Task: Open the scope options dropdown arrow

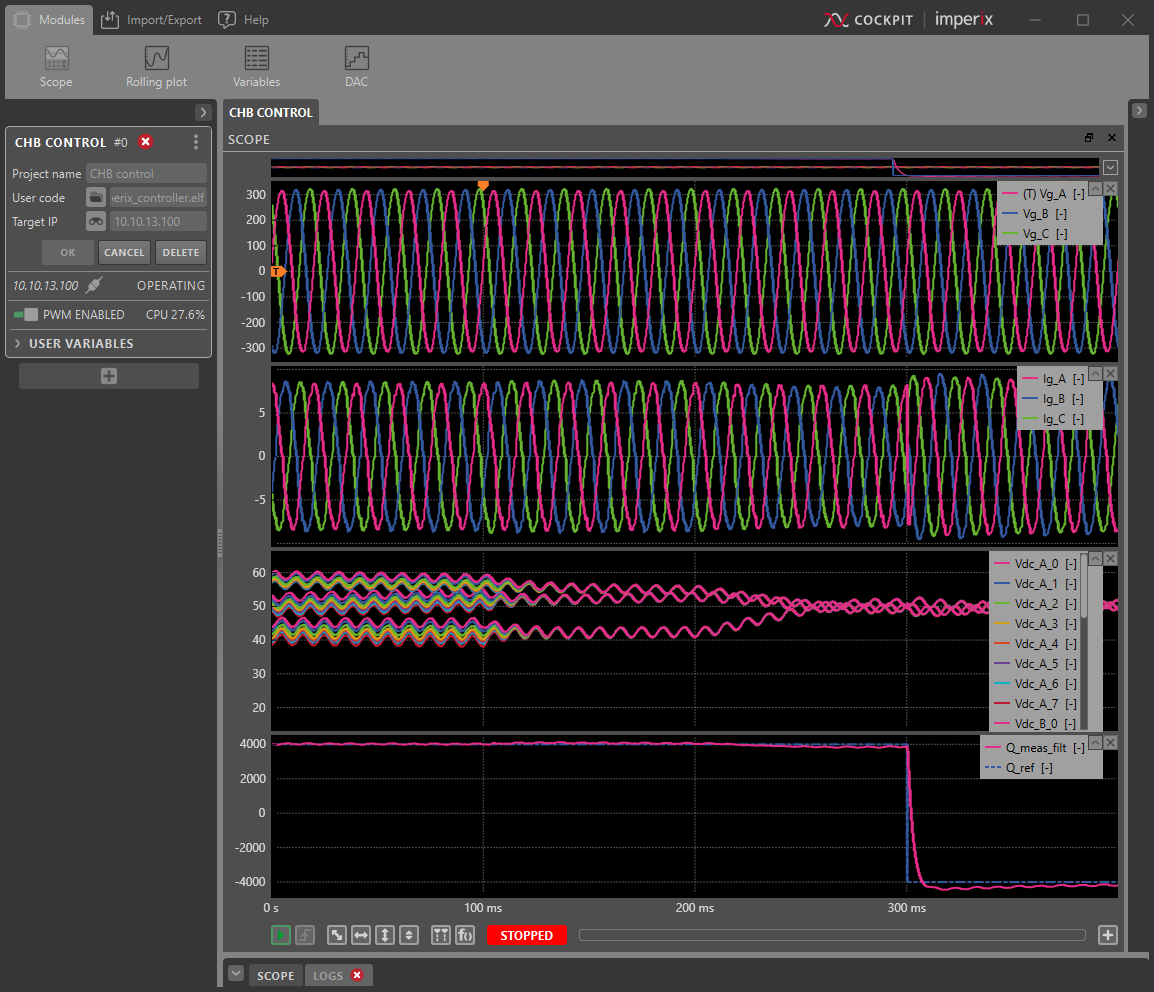Action: point(1110,166)
